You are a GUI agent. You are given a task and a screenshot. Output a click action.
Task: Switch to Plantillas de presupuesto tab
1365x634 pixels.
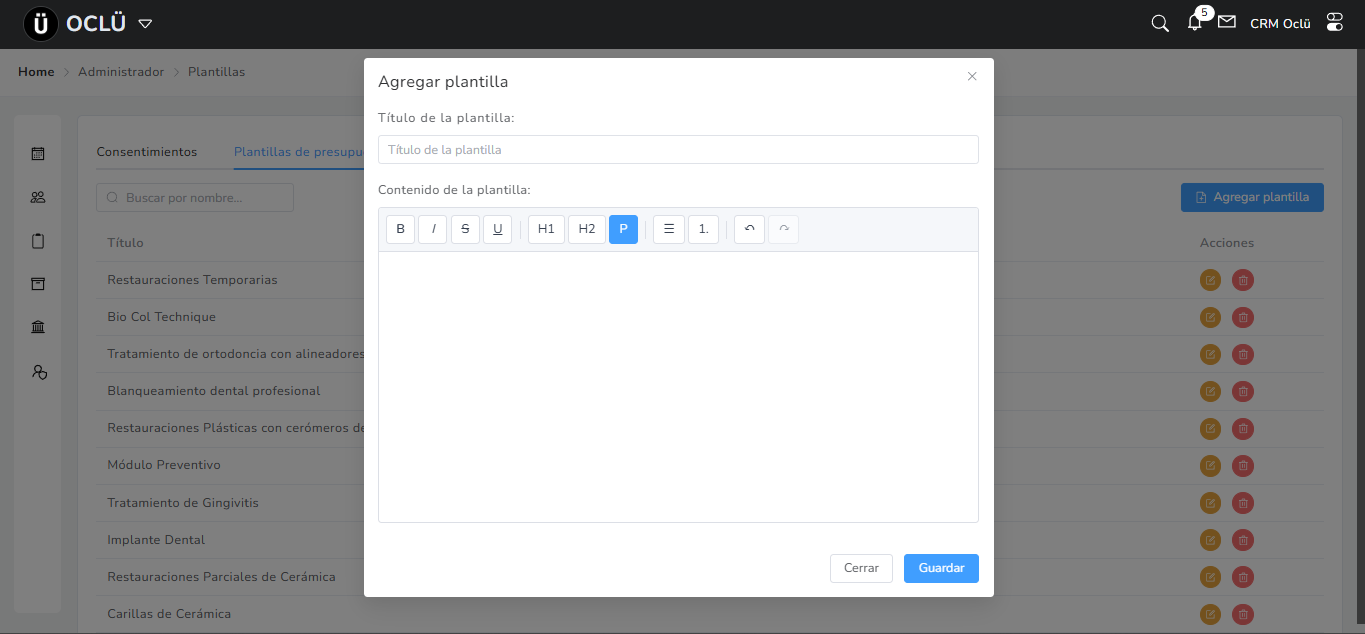tap(298, 152)
